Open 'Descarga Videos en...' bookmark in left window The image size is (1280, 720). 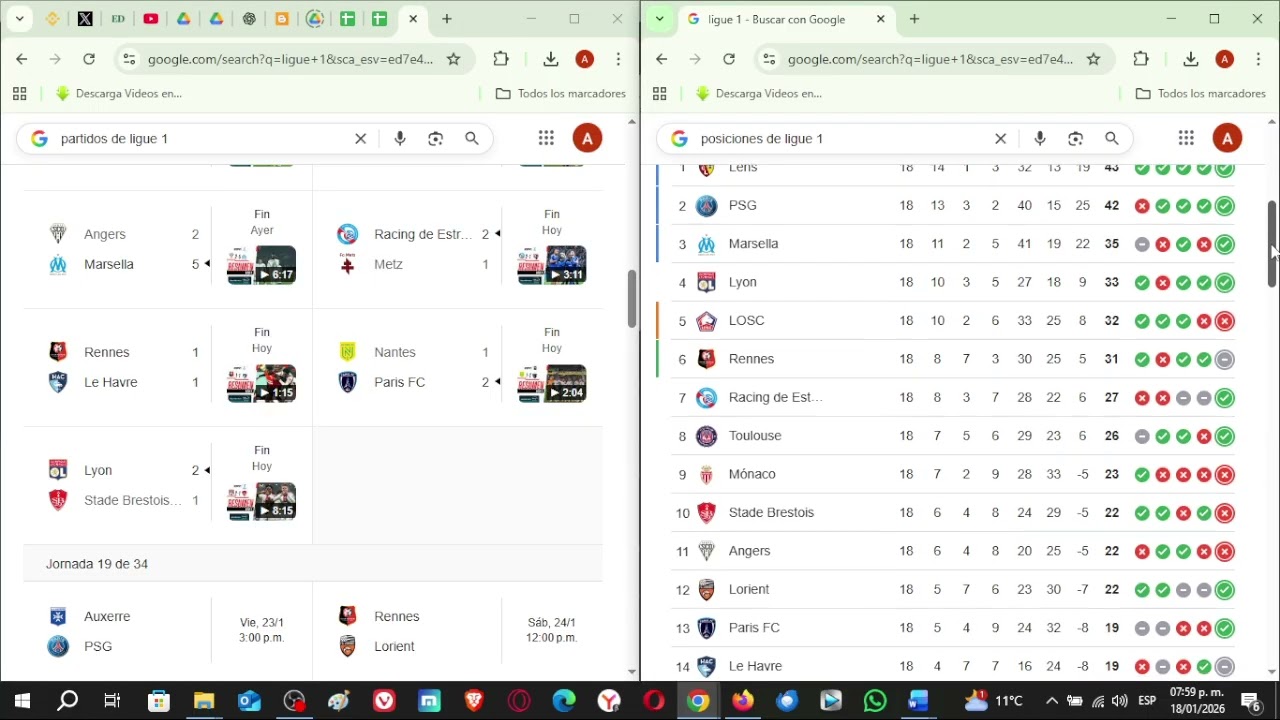click(119, 94)
